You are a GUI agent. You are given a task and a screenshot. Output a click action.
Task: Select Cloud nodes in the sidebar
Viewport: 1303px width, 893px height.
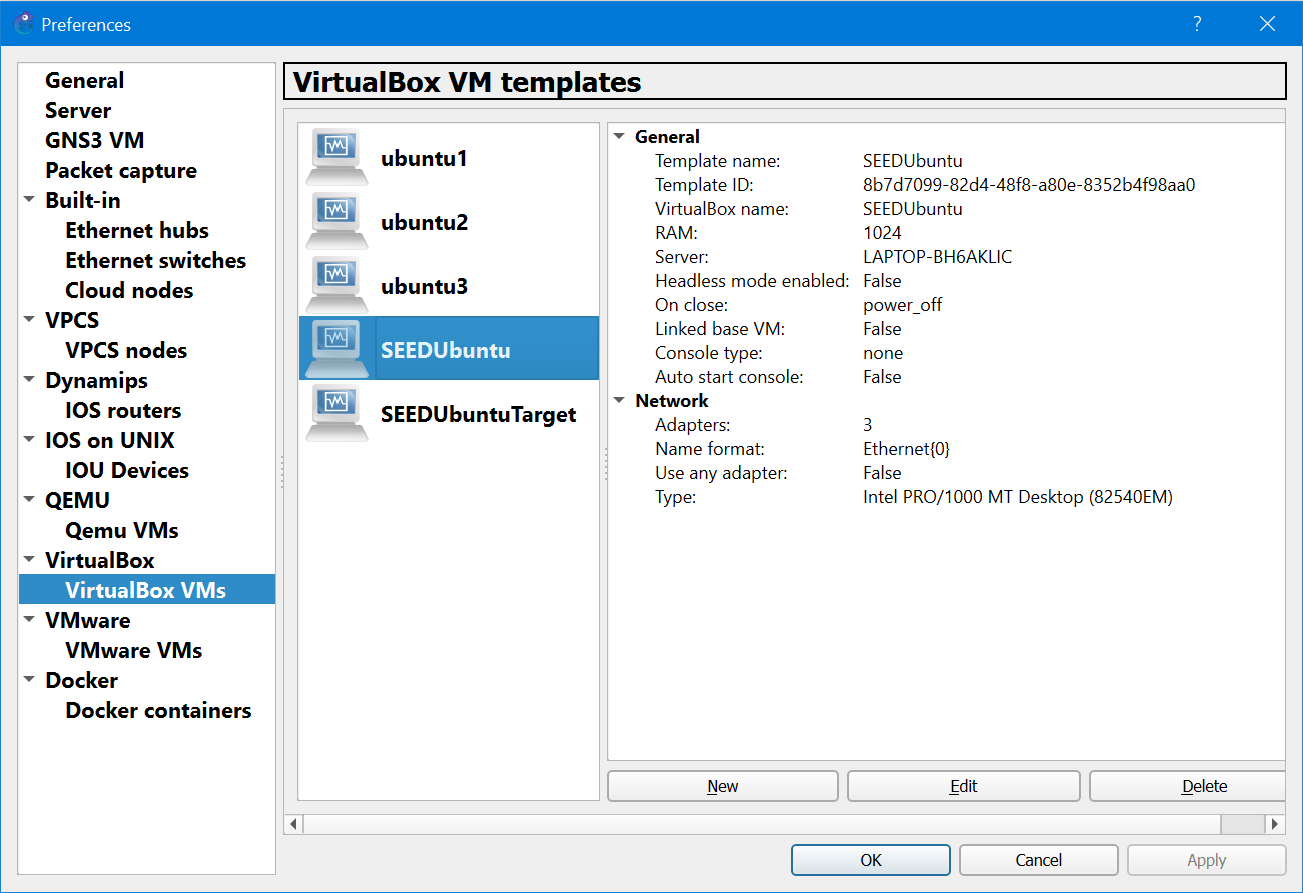tap(129, 291)
